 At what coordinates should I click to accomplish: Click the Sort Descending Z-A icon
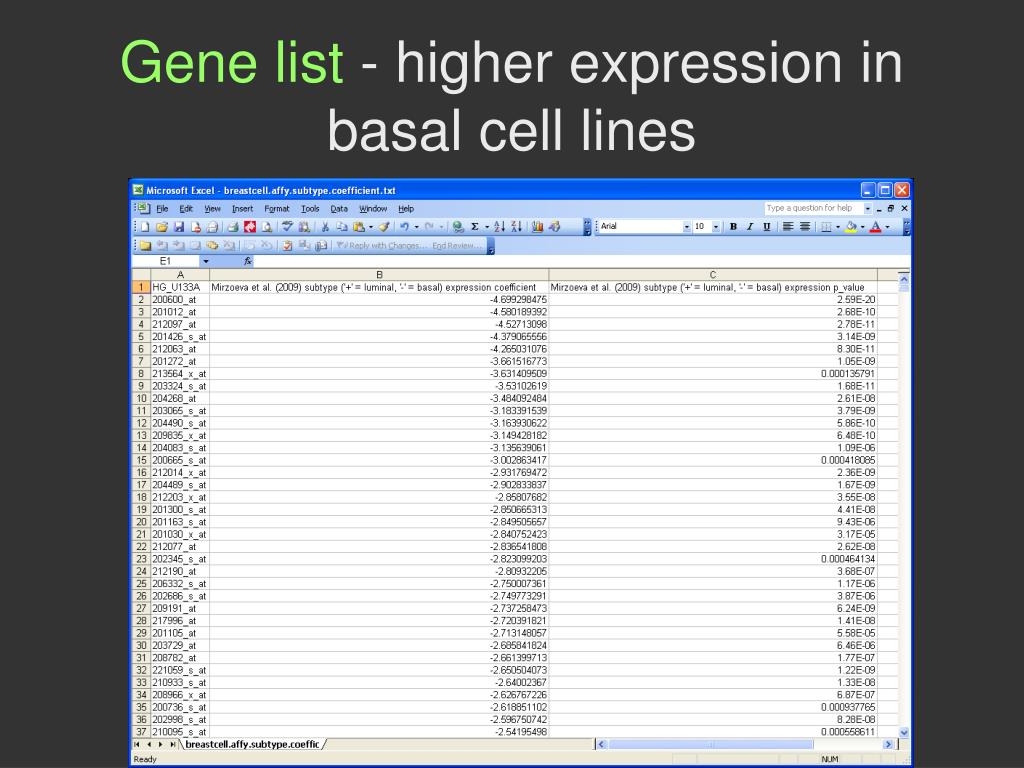point(517,227)
